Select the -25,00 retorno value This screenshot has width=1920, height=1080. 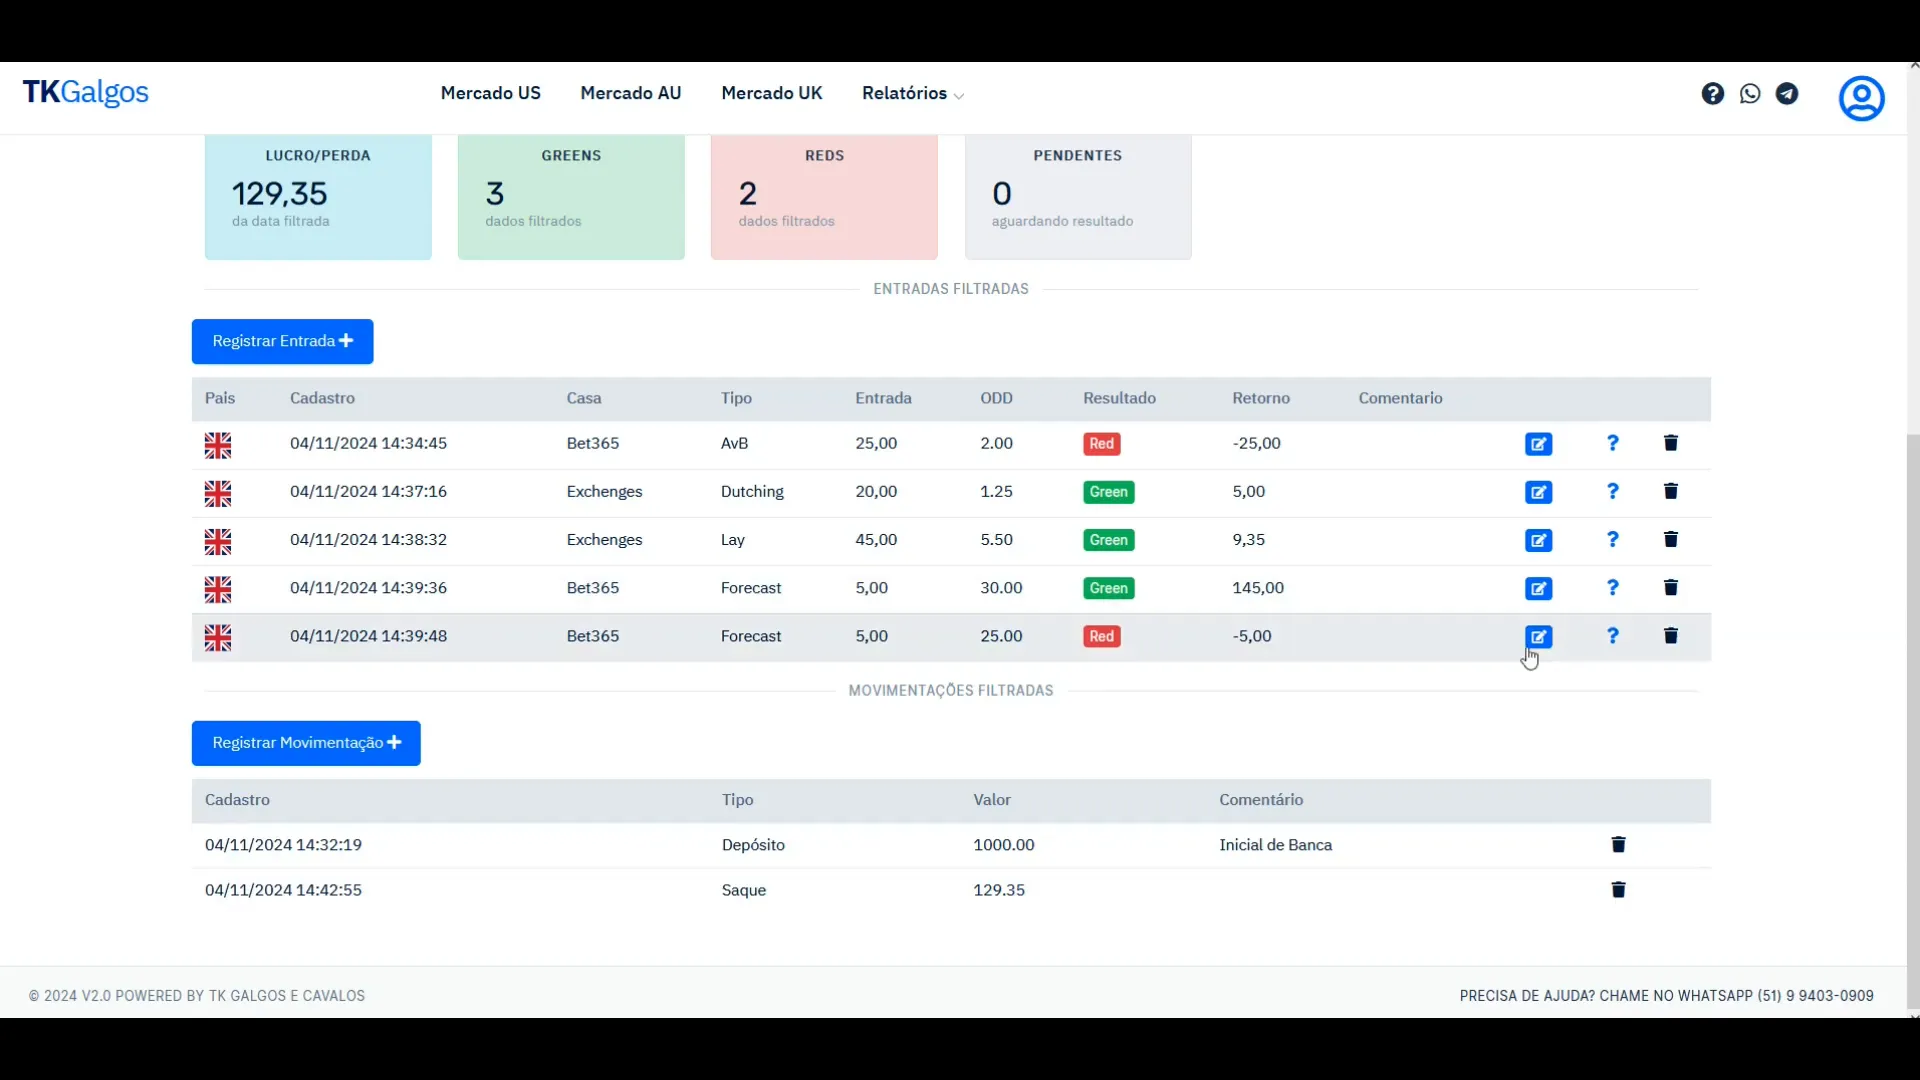[x=1256, y=444]
